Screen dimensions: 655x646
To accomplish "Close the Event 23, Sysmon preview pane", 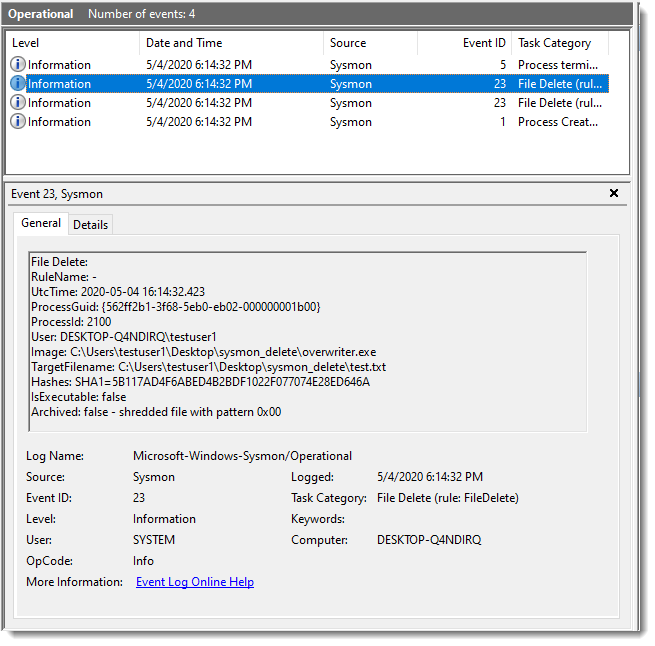I will [x=614, y=194].
